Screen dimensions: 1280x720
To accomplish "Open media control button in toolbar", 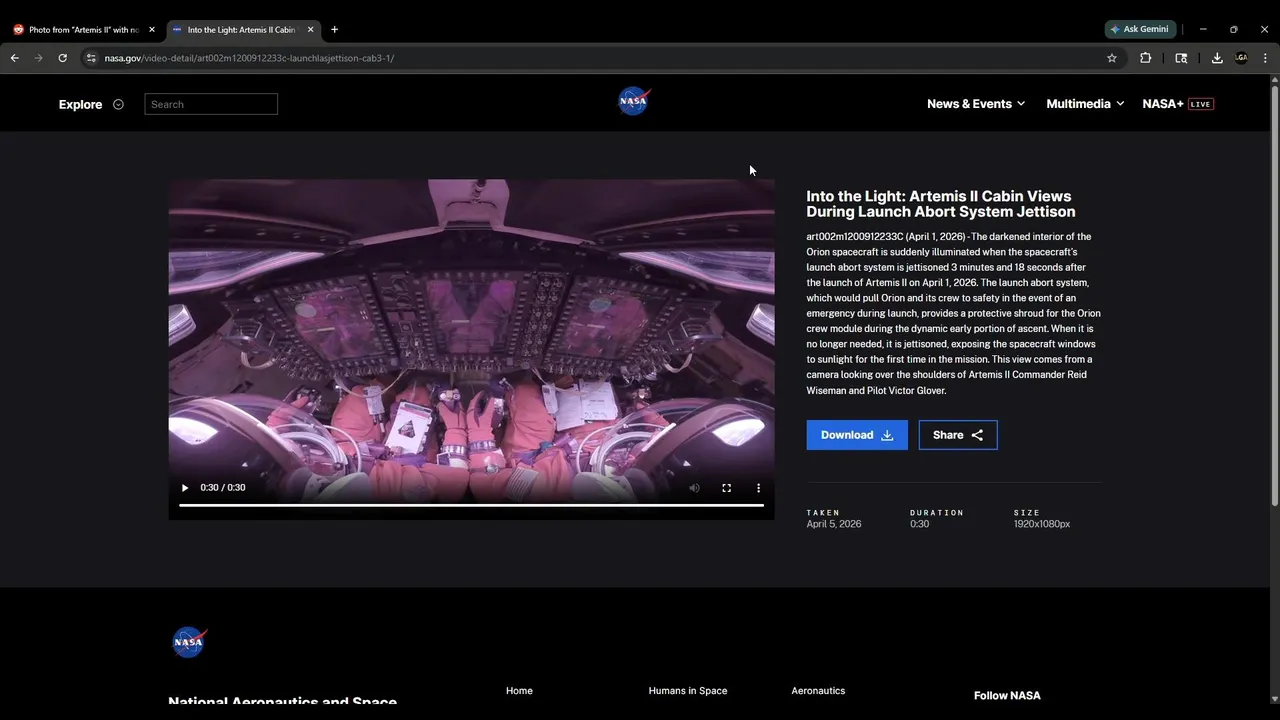I will 1181,58.
